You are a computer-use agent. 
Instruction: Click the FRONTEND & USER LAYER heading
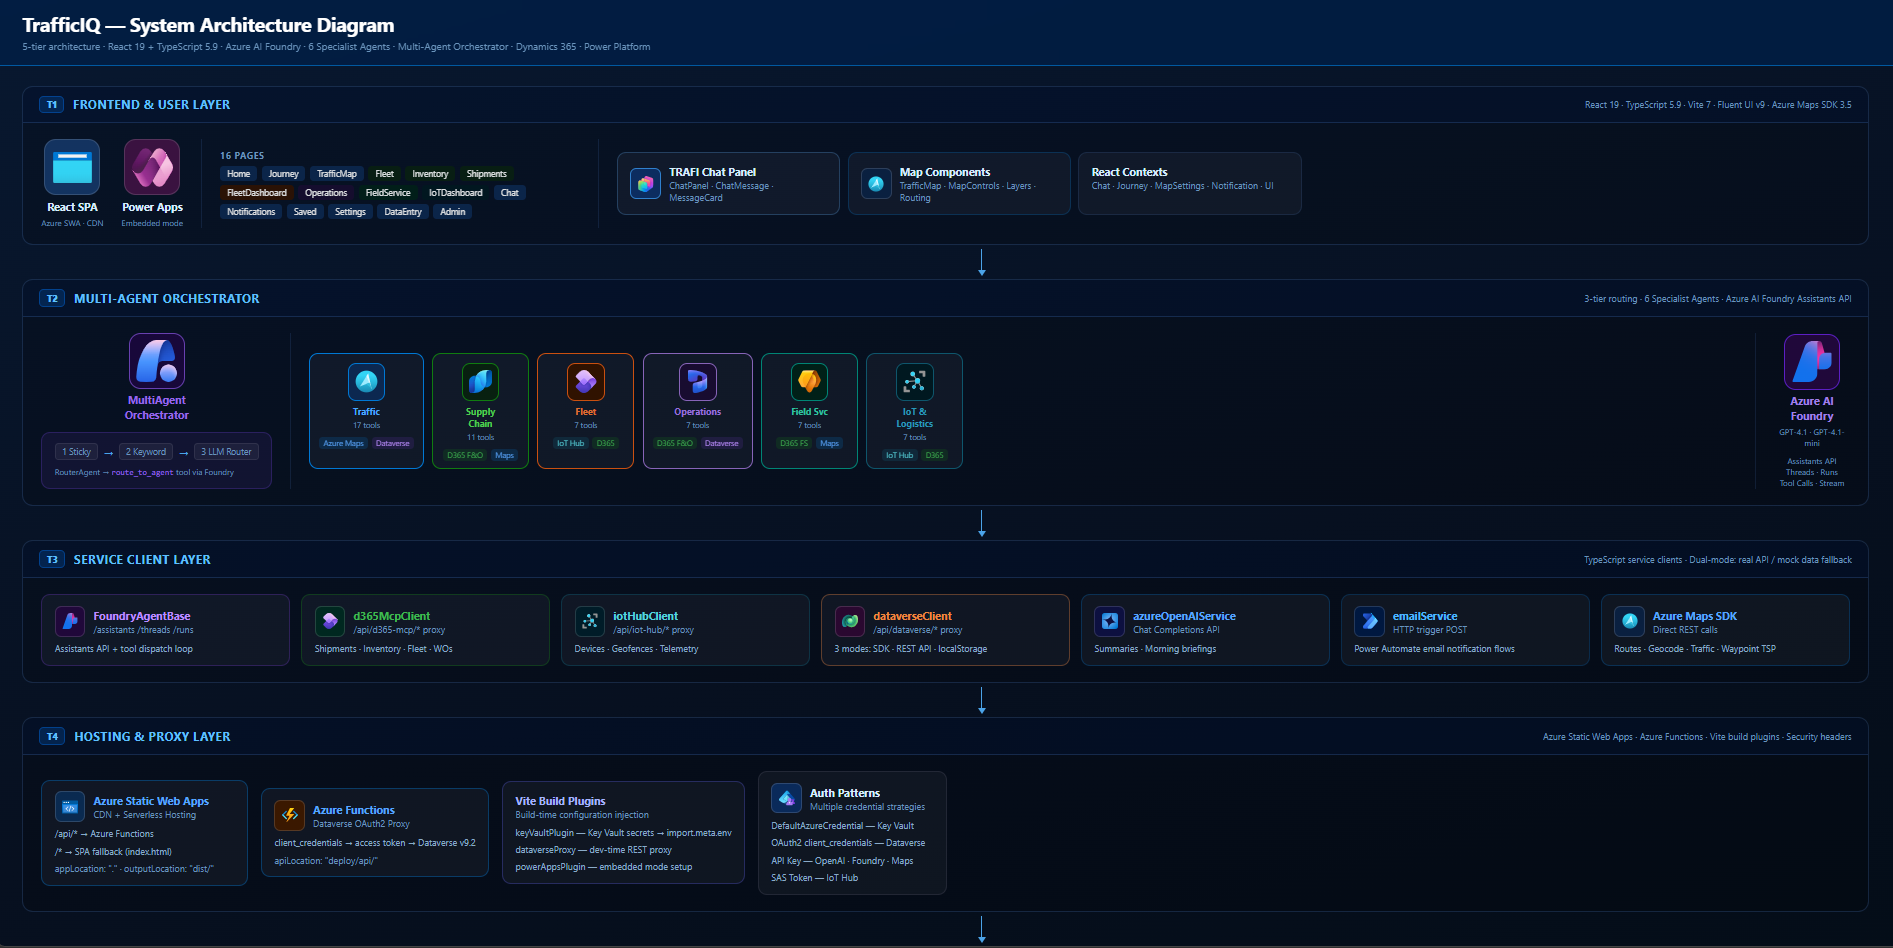pos(151,105)
